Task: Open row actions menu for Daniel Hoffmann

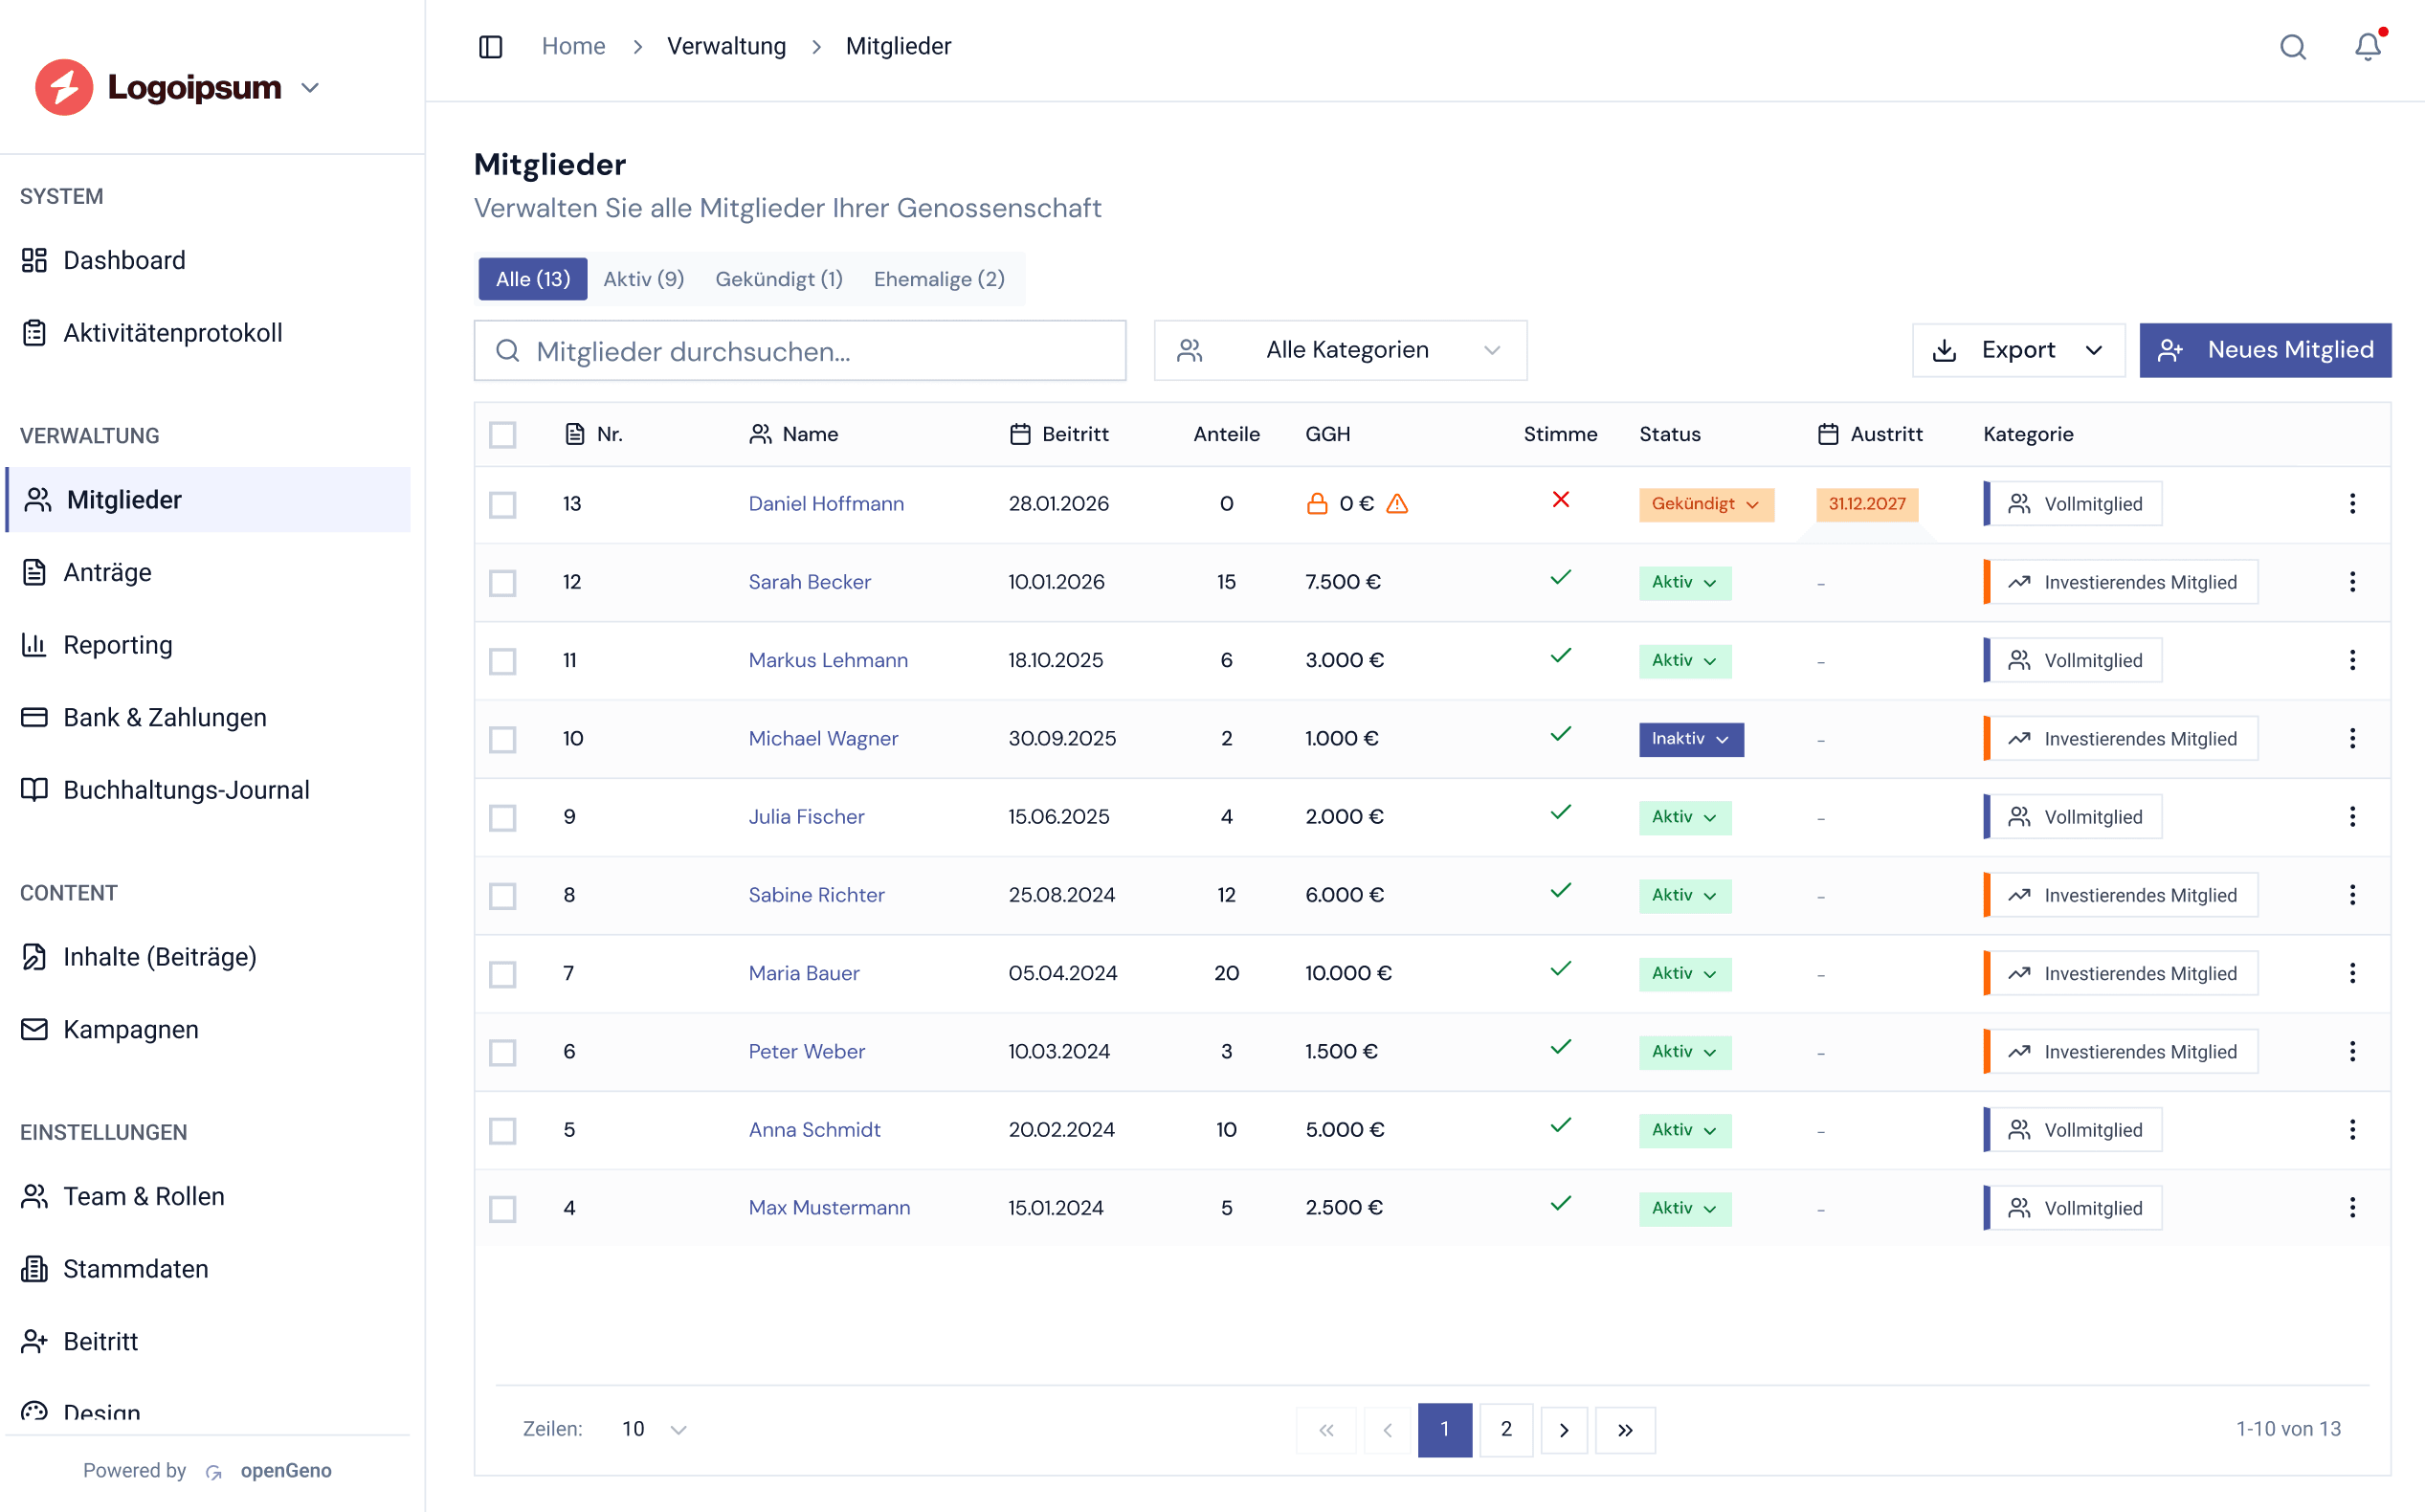Action: point(2352,503)
